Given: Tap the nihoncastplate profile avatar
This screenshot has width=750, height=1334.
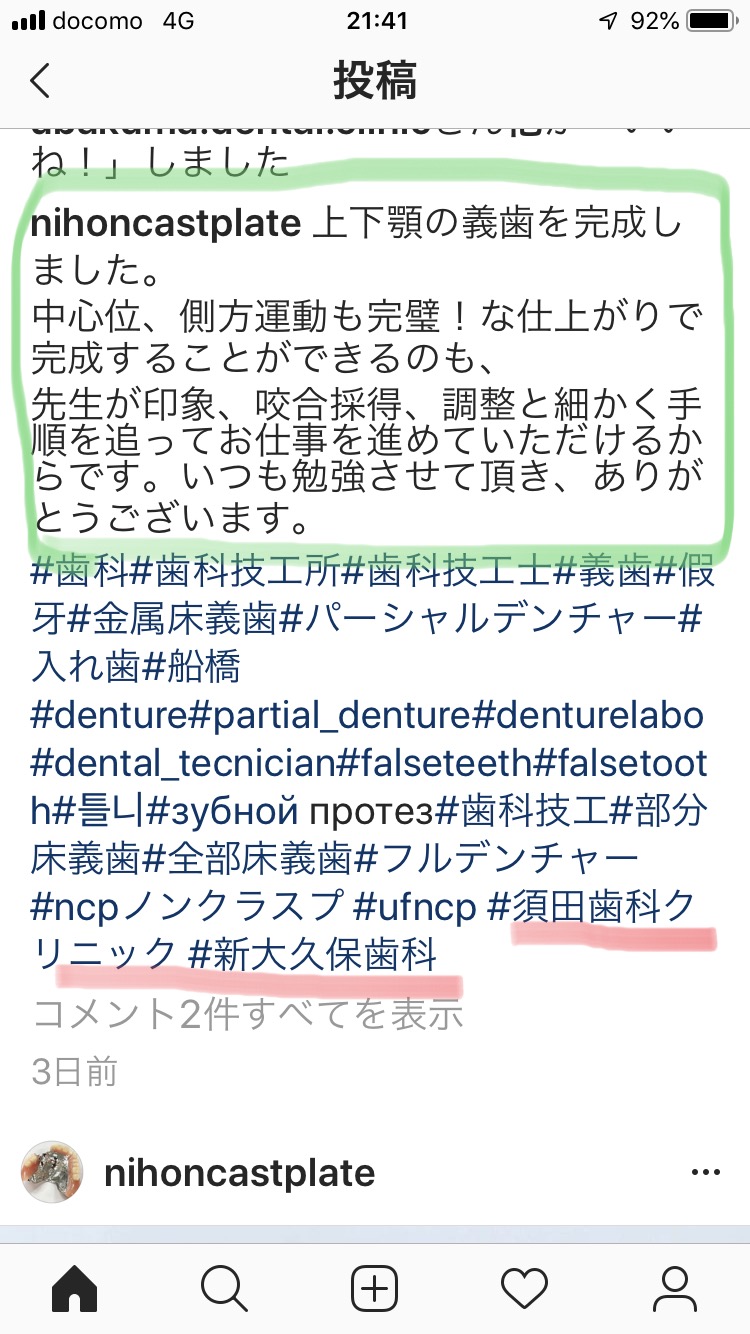Looking at the screenshot, I should (x=51, y=1172).
